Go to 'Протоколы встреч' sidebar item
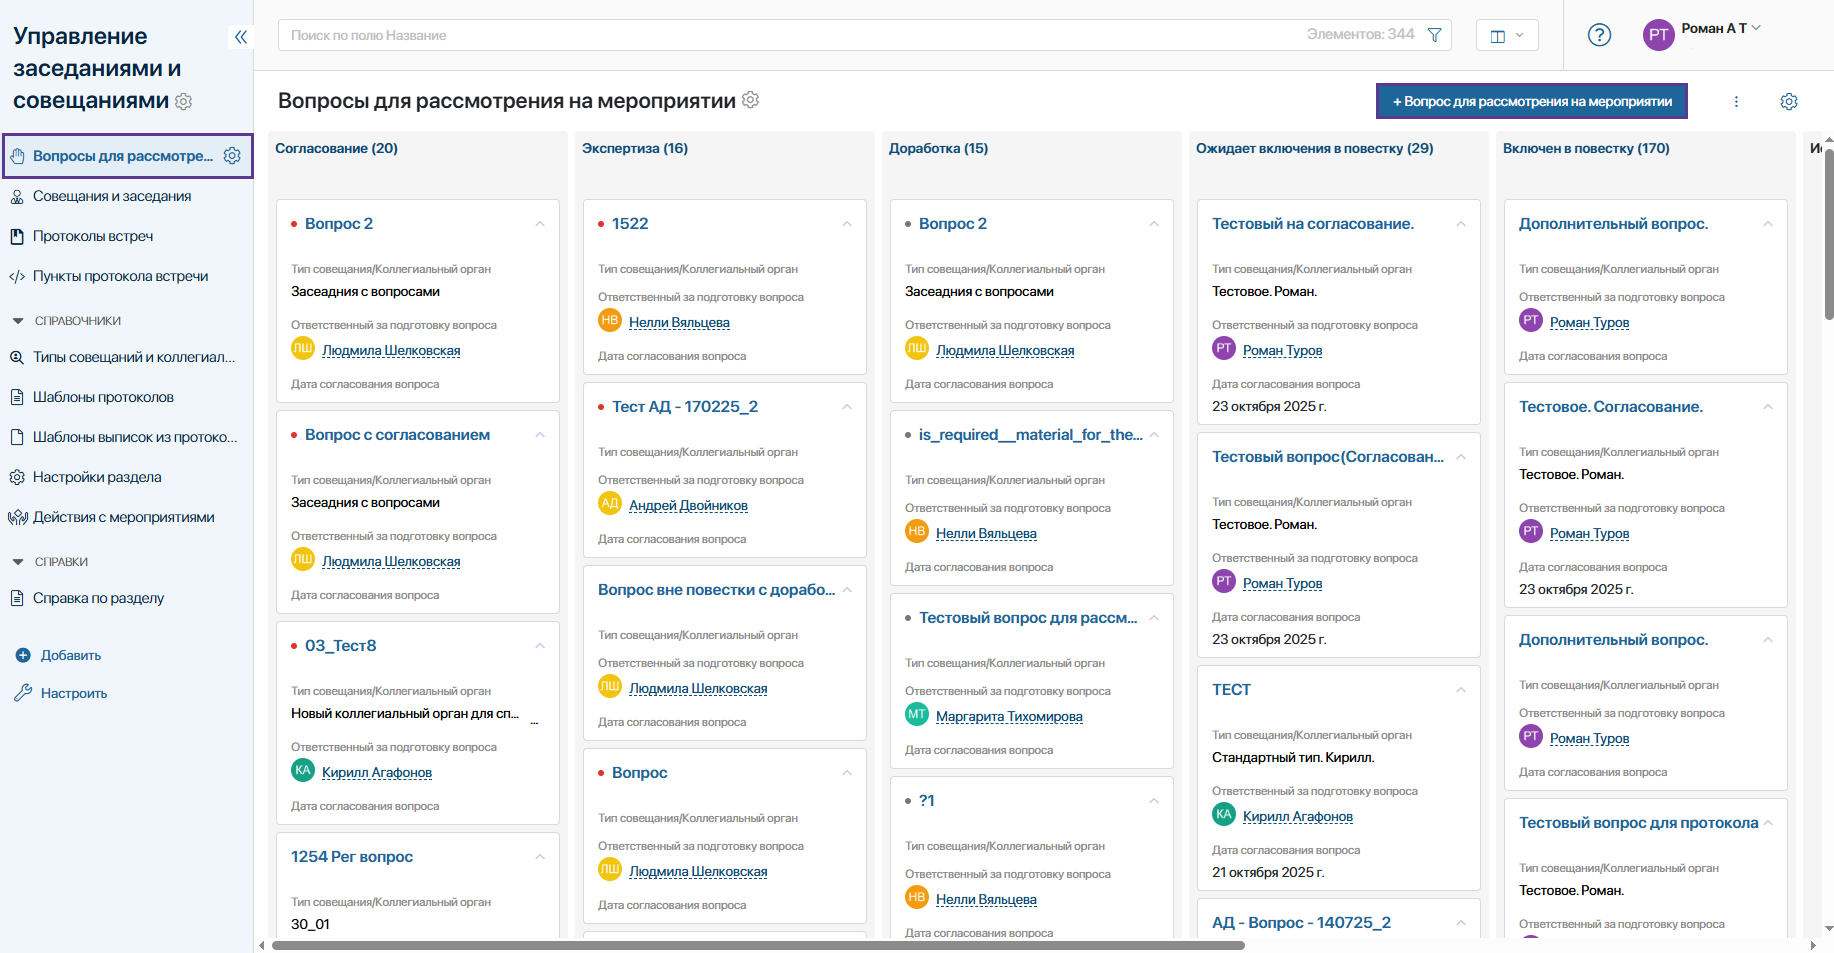The width and height of the screenshot is (1834, 953). pos(93,236)
